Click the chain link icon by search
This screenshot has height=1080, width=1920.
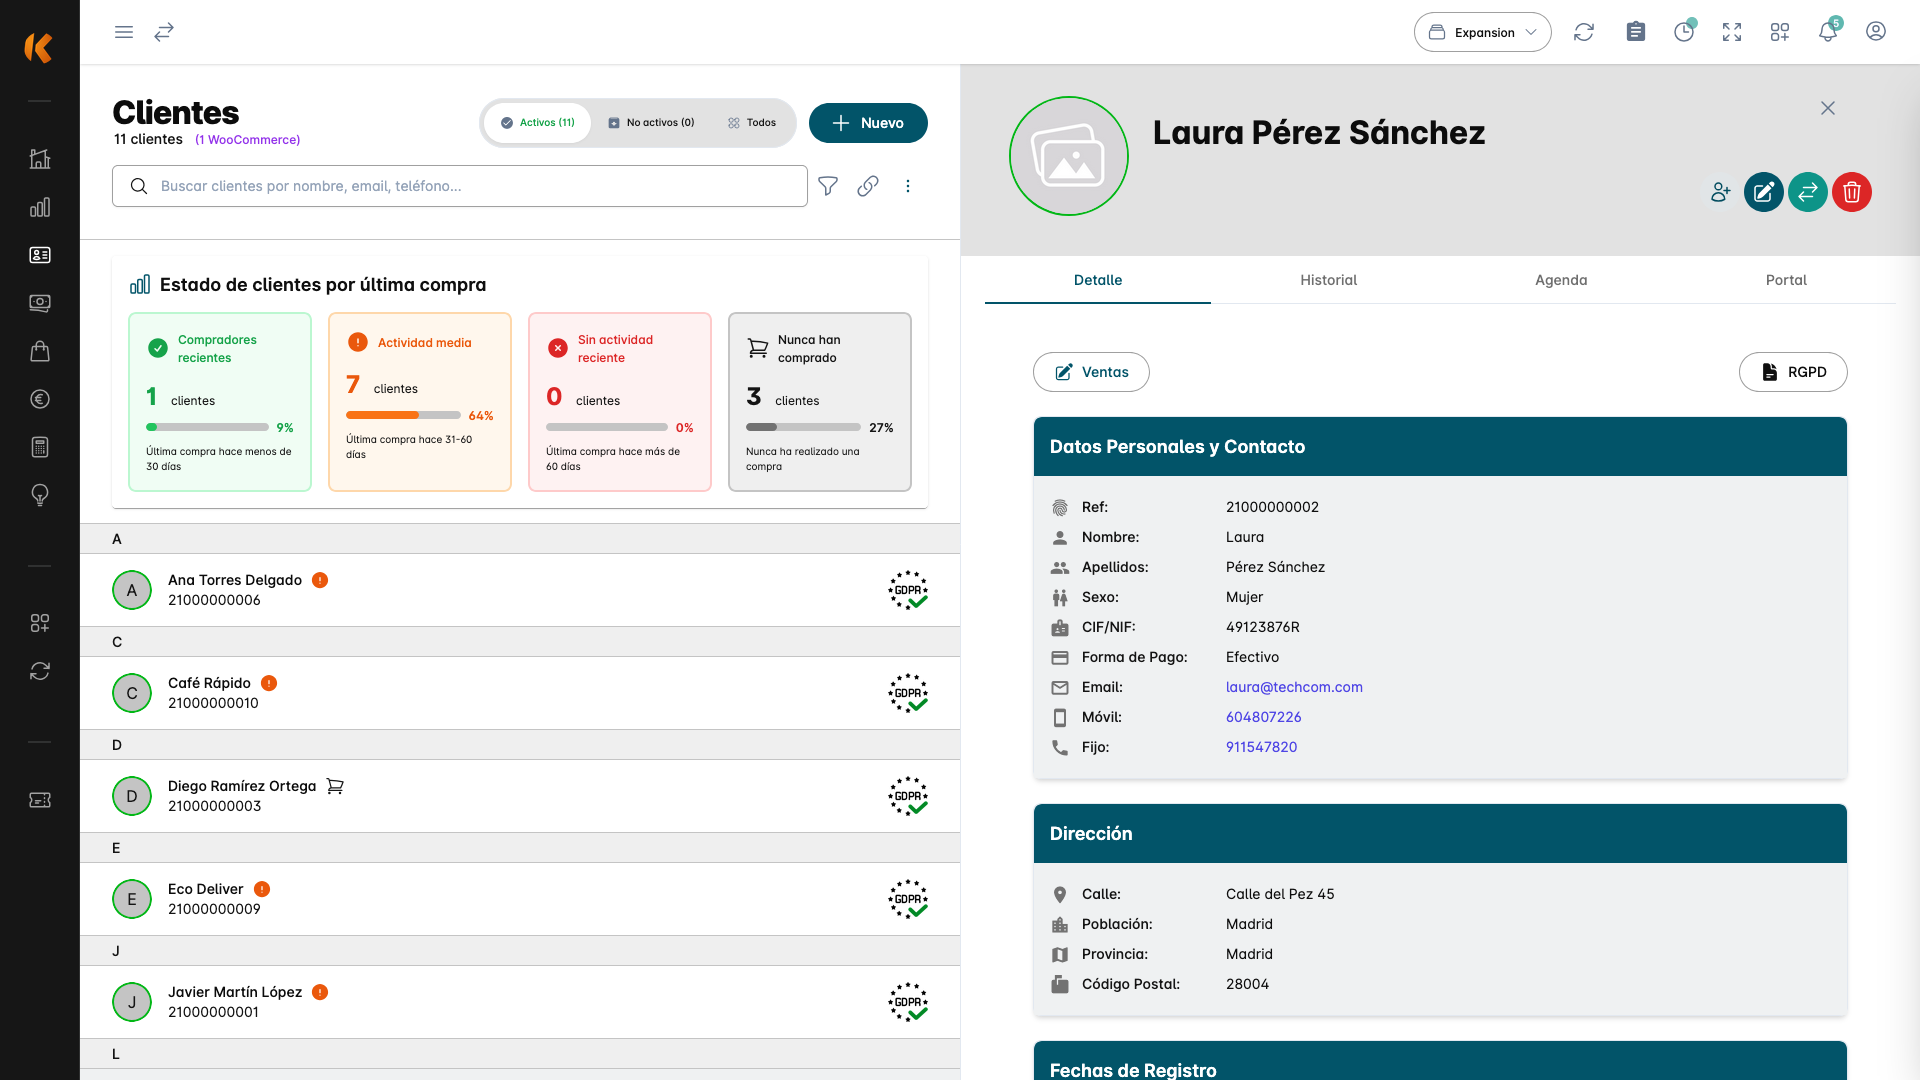(868, 186)
